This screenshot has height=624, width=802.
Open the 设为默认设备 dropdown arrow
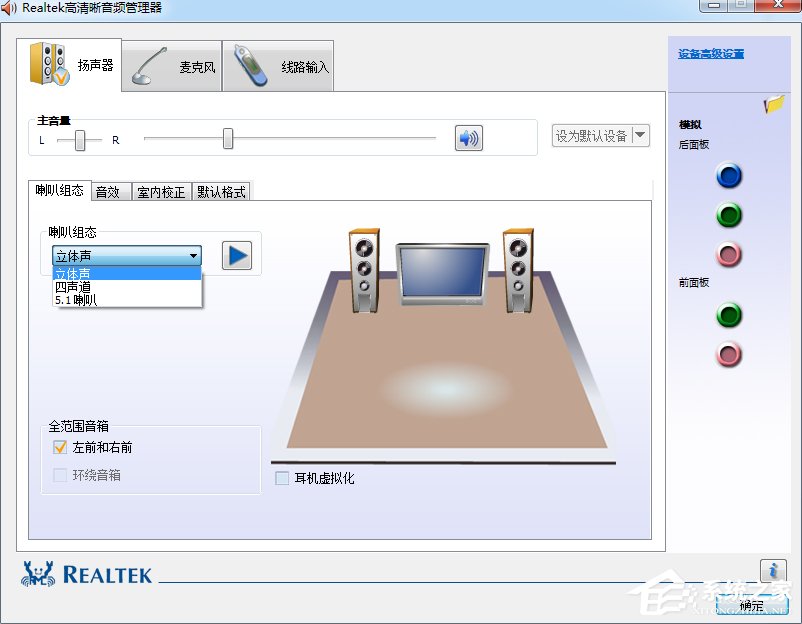pos(641,135)
